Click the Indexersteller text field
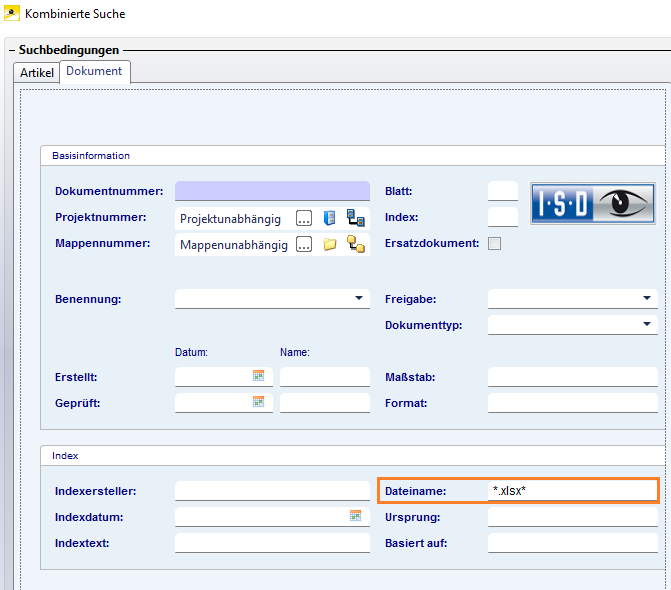Viewport: 671px width, 590px height. [272, 491]
